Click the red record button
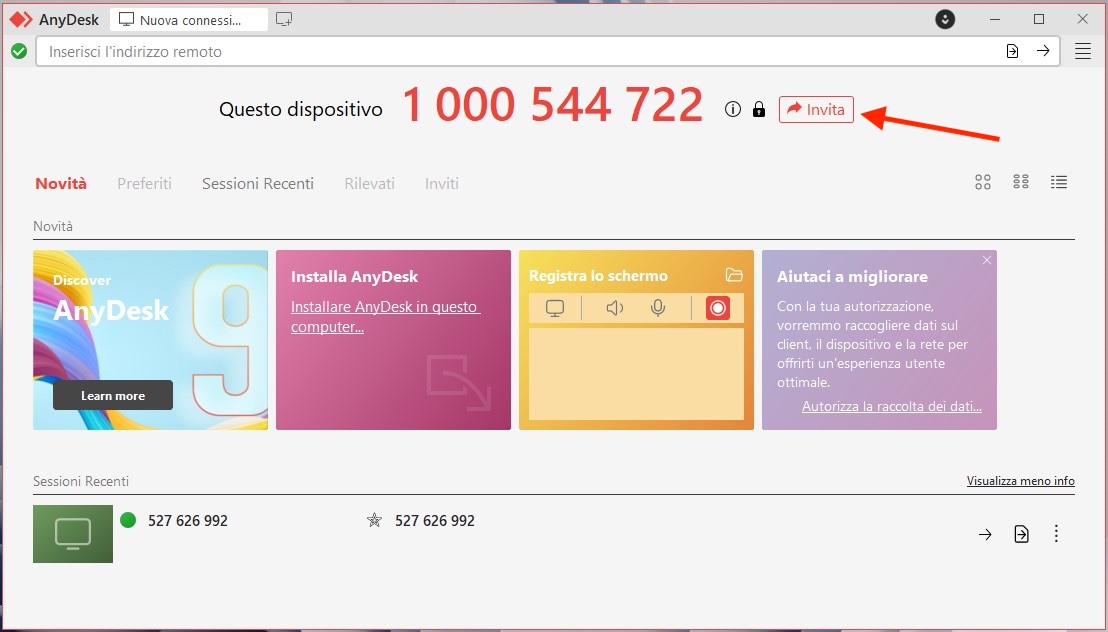Viewport: 1108px width, 632px height. coord(717,308)
